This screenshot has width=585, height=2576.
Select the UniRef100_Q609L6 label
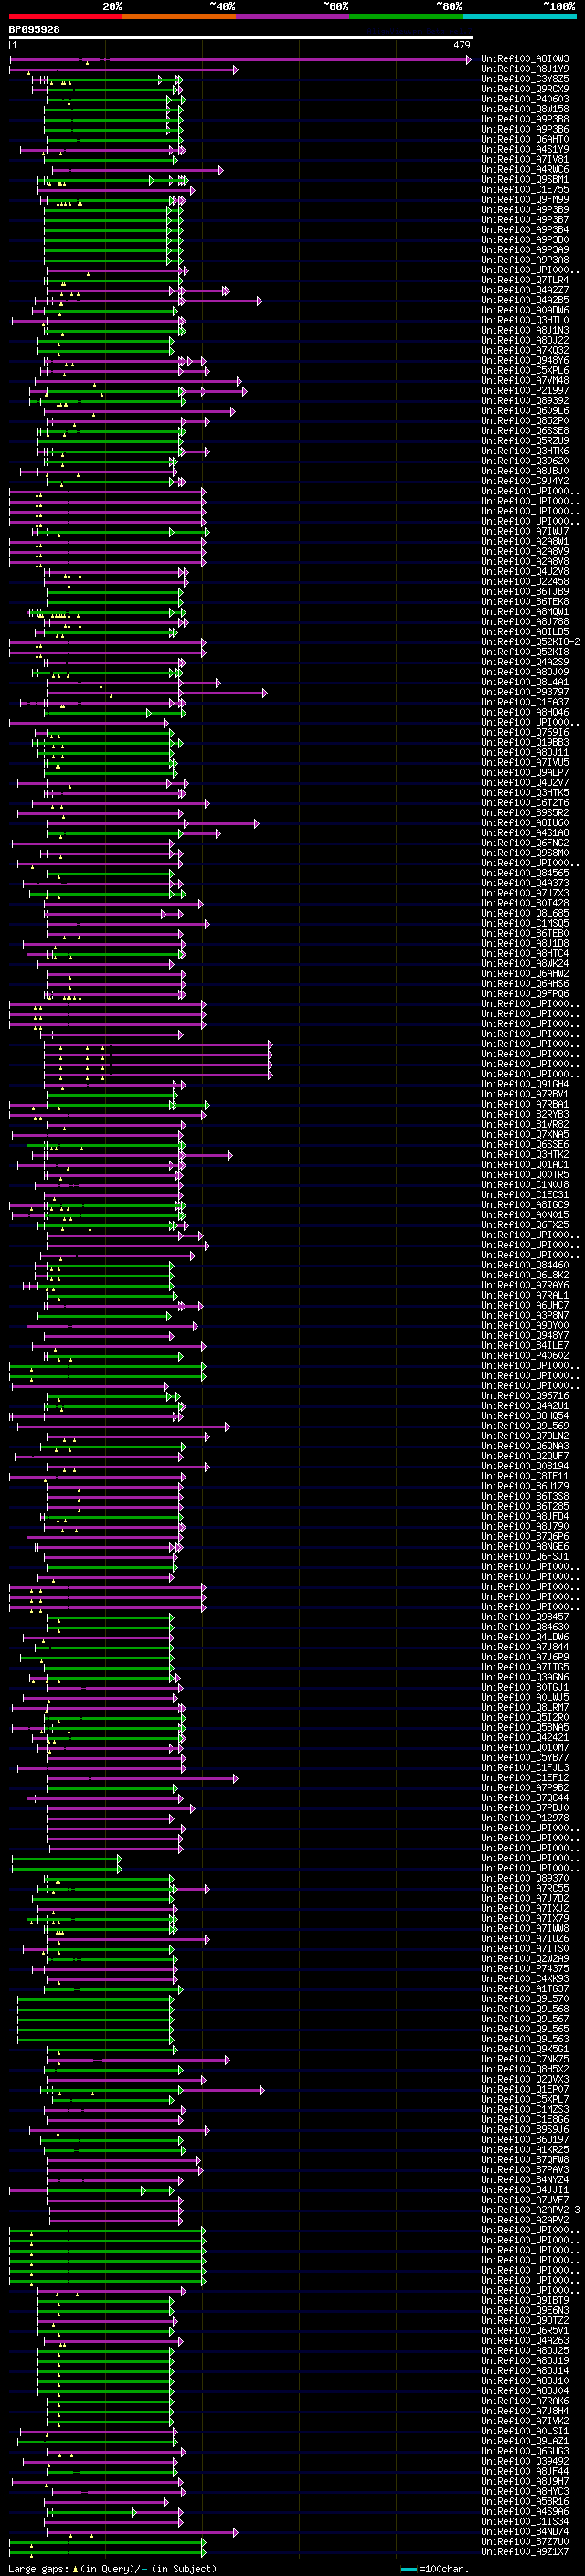pyautogui.click(x=525, y=411)
